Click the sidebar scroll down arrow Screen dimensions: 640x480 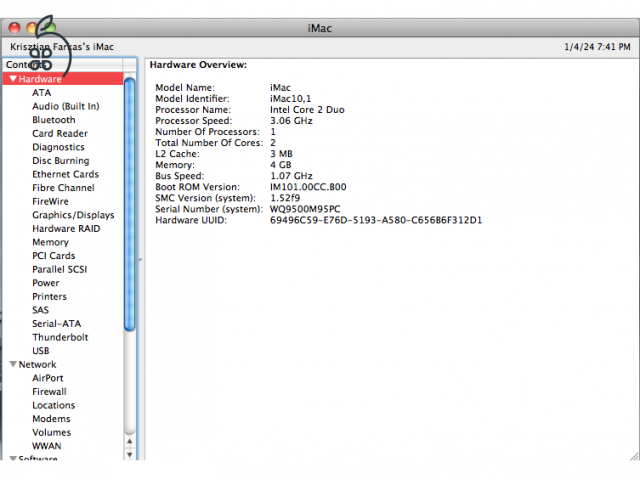click(129, 454)
